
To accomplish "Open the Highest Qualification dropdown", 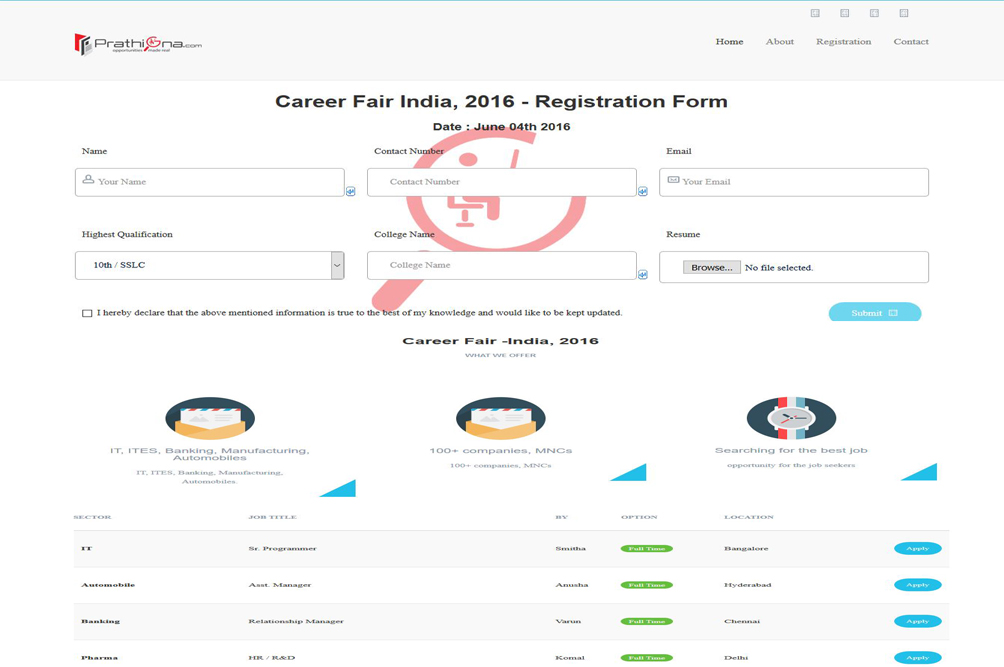I will tap(210, 265).
